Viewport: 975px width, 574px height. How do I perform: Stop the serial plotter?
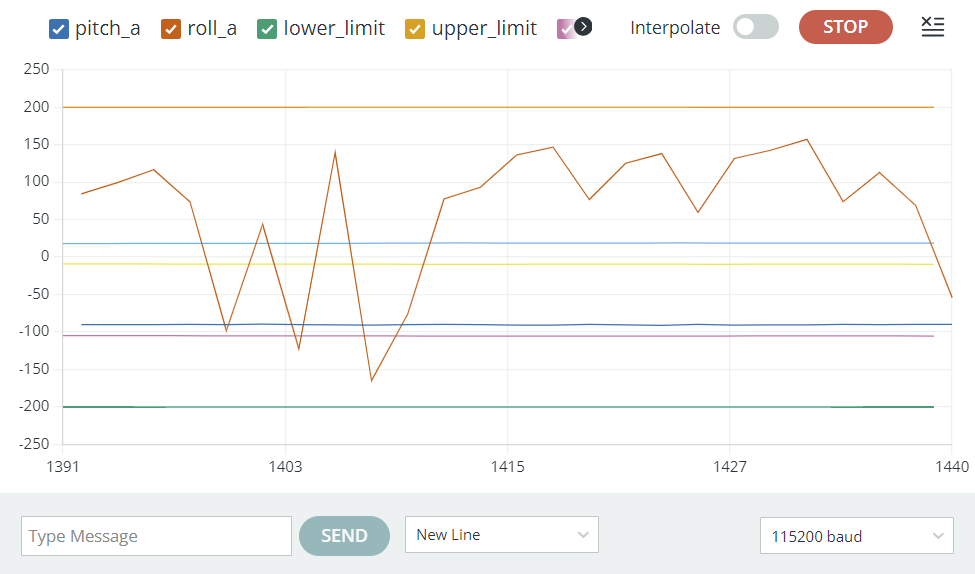point(846,27)
